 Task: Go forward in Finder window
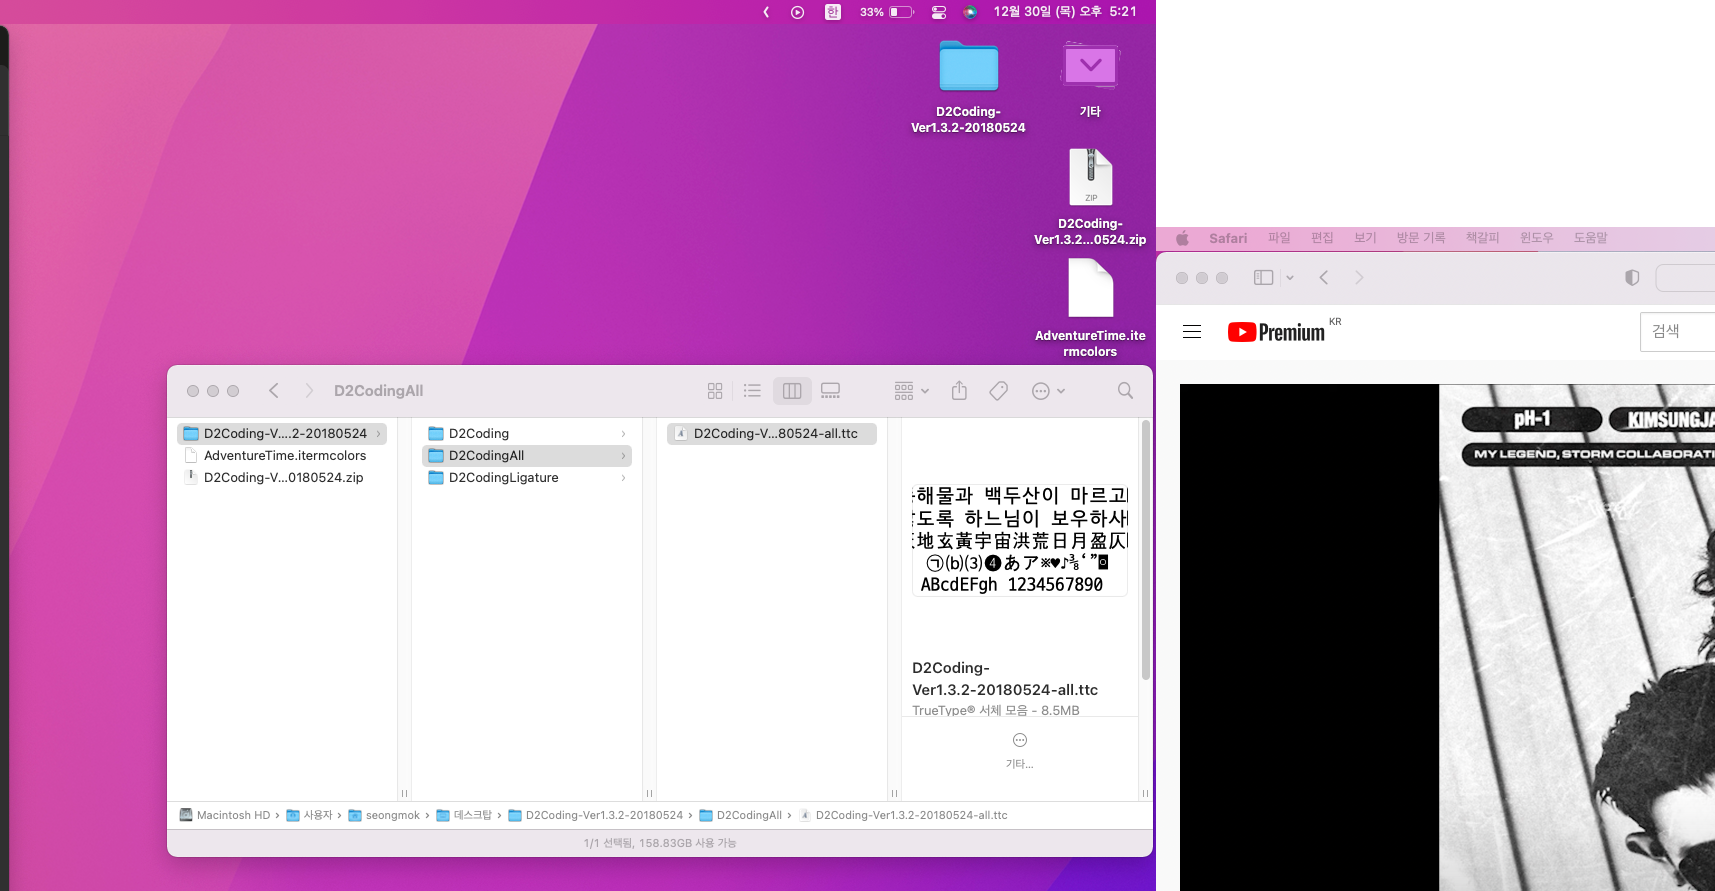pyautogui.click(x=309, y=391)
